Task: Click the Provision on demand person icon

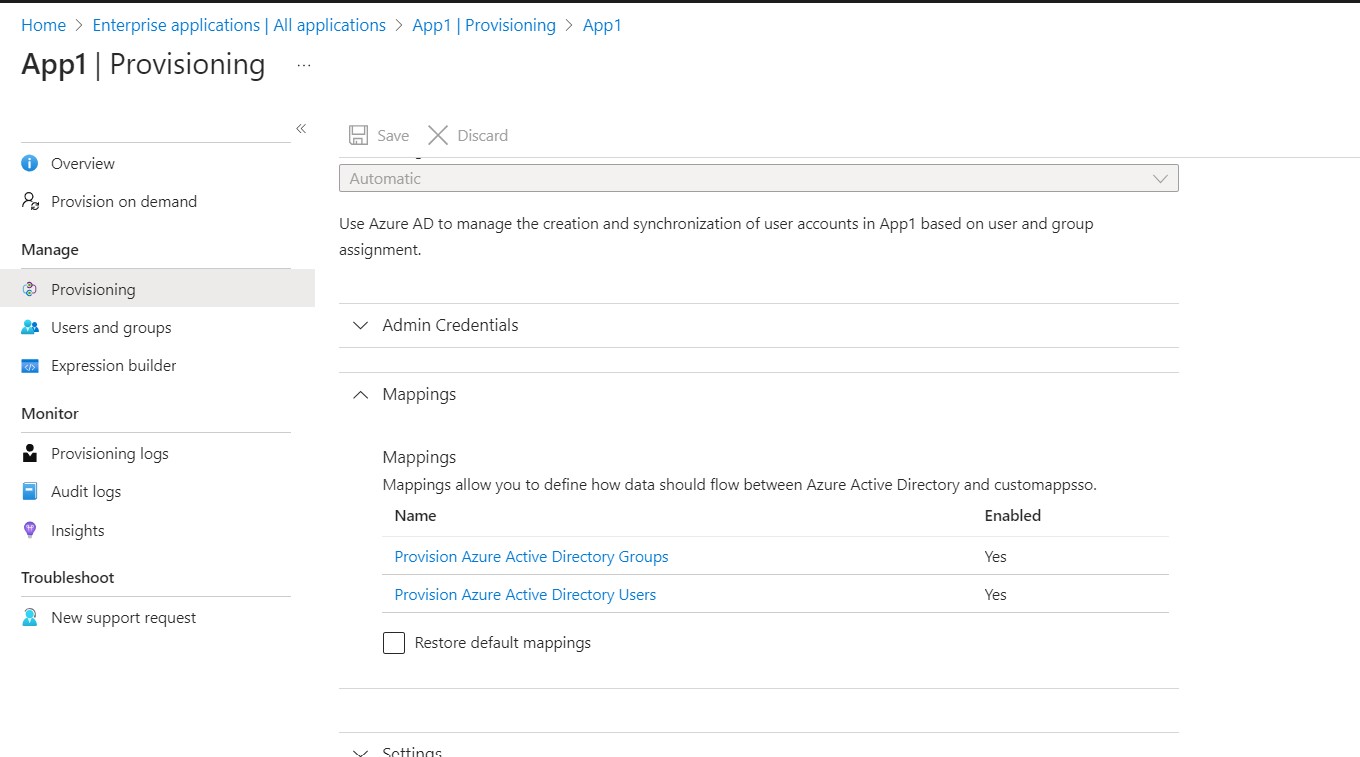Action: [x=30, y=201]
